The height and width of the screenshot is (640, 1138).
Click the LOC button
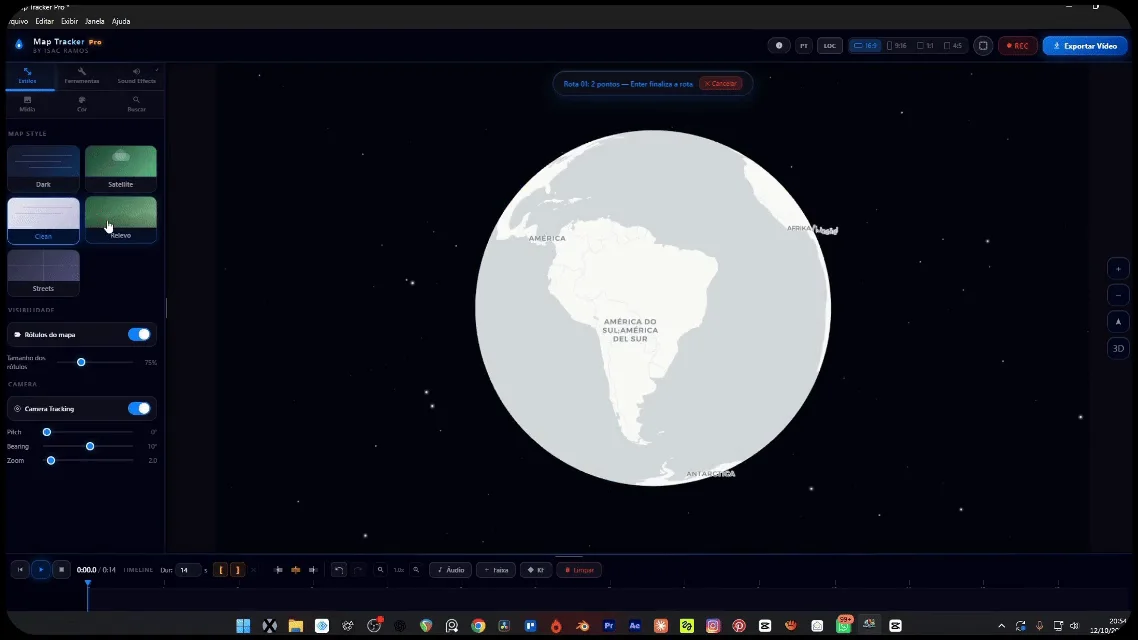pyautogui.click(x=830, y=46)
